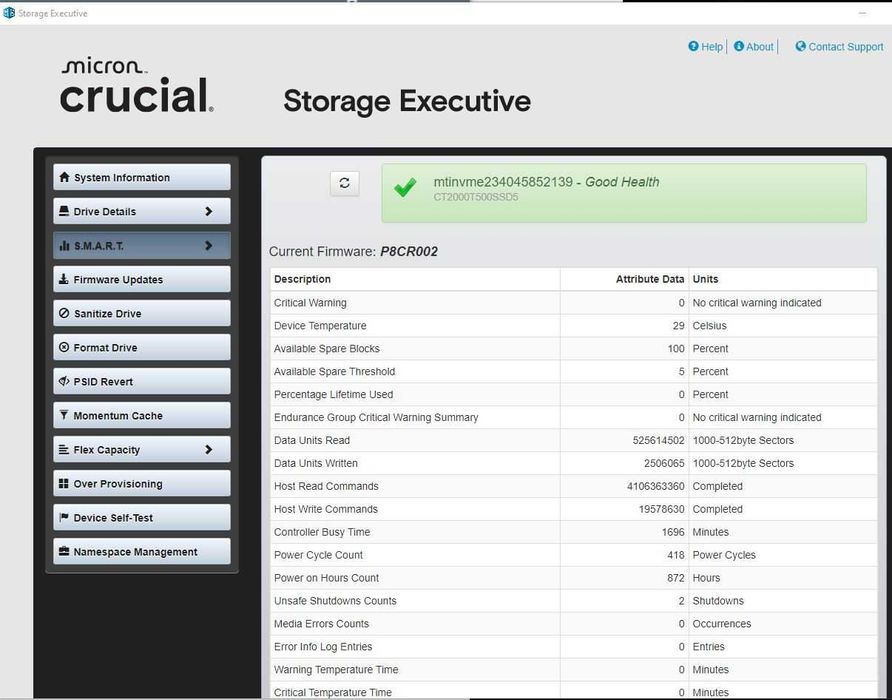Click the Unsafe Shutdowns Counts row label
The width and height of the screenshot is (892, 700).
pyautogui.click(x=335, y=600)
